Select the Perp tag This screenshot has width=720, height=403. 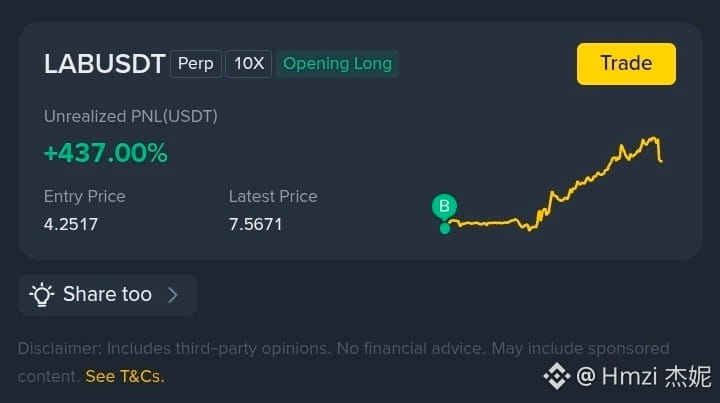[196, 64]
